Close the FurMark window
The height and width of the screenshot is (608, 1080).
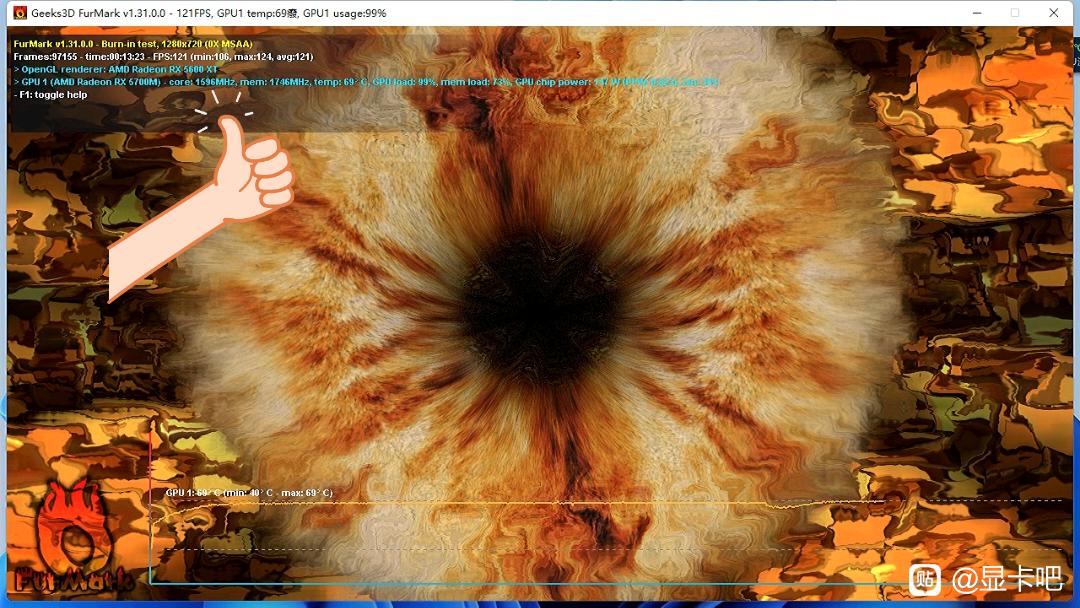[1053, 13]
